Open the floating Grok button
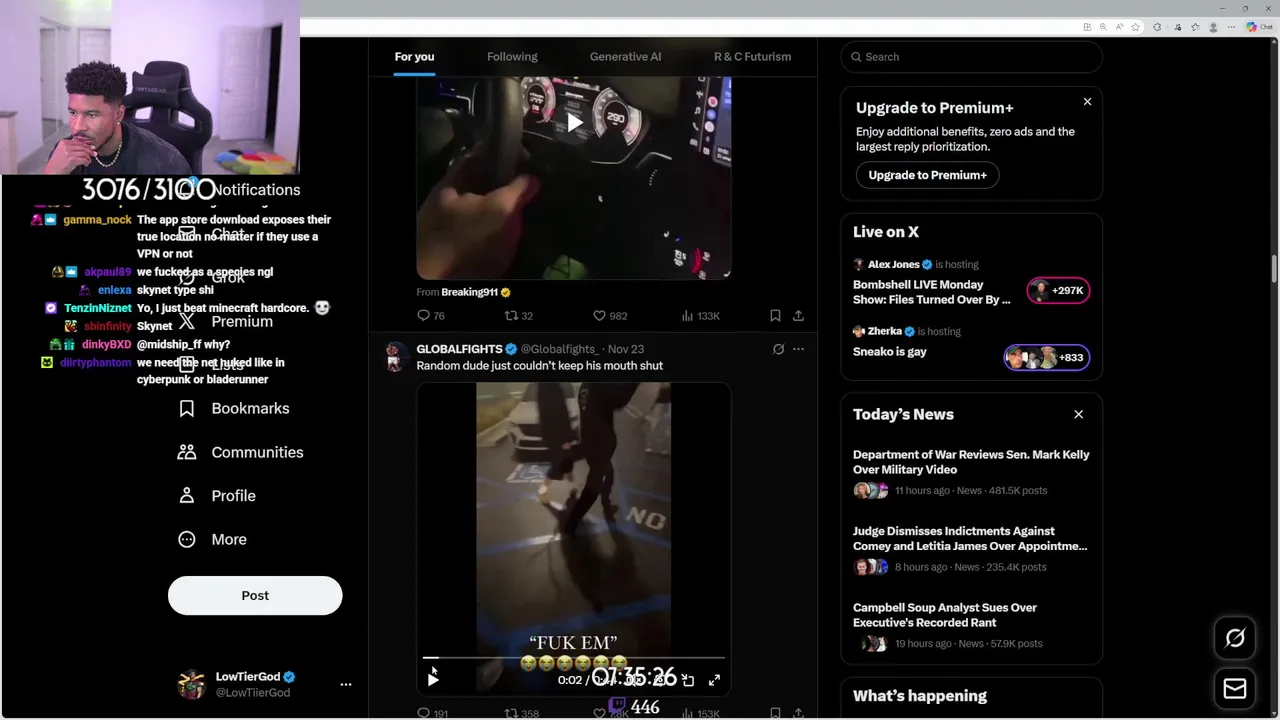Image resolution: width=1280 pixels, height=720 pixels. coord(1235,638)
